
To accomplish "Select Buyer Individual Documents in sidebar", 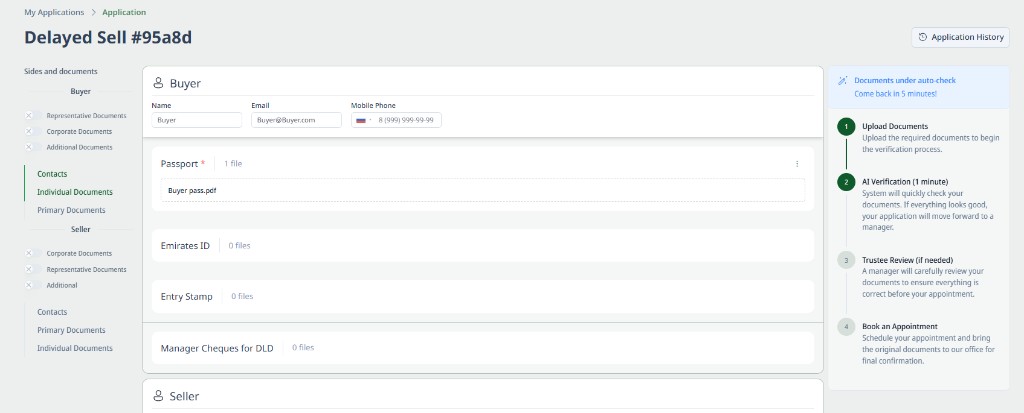I will pyautogui.click(x=75, y=192).
